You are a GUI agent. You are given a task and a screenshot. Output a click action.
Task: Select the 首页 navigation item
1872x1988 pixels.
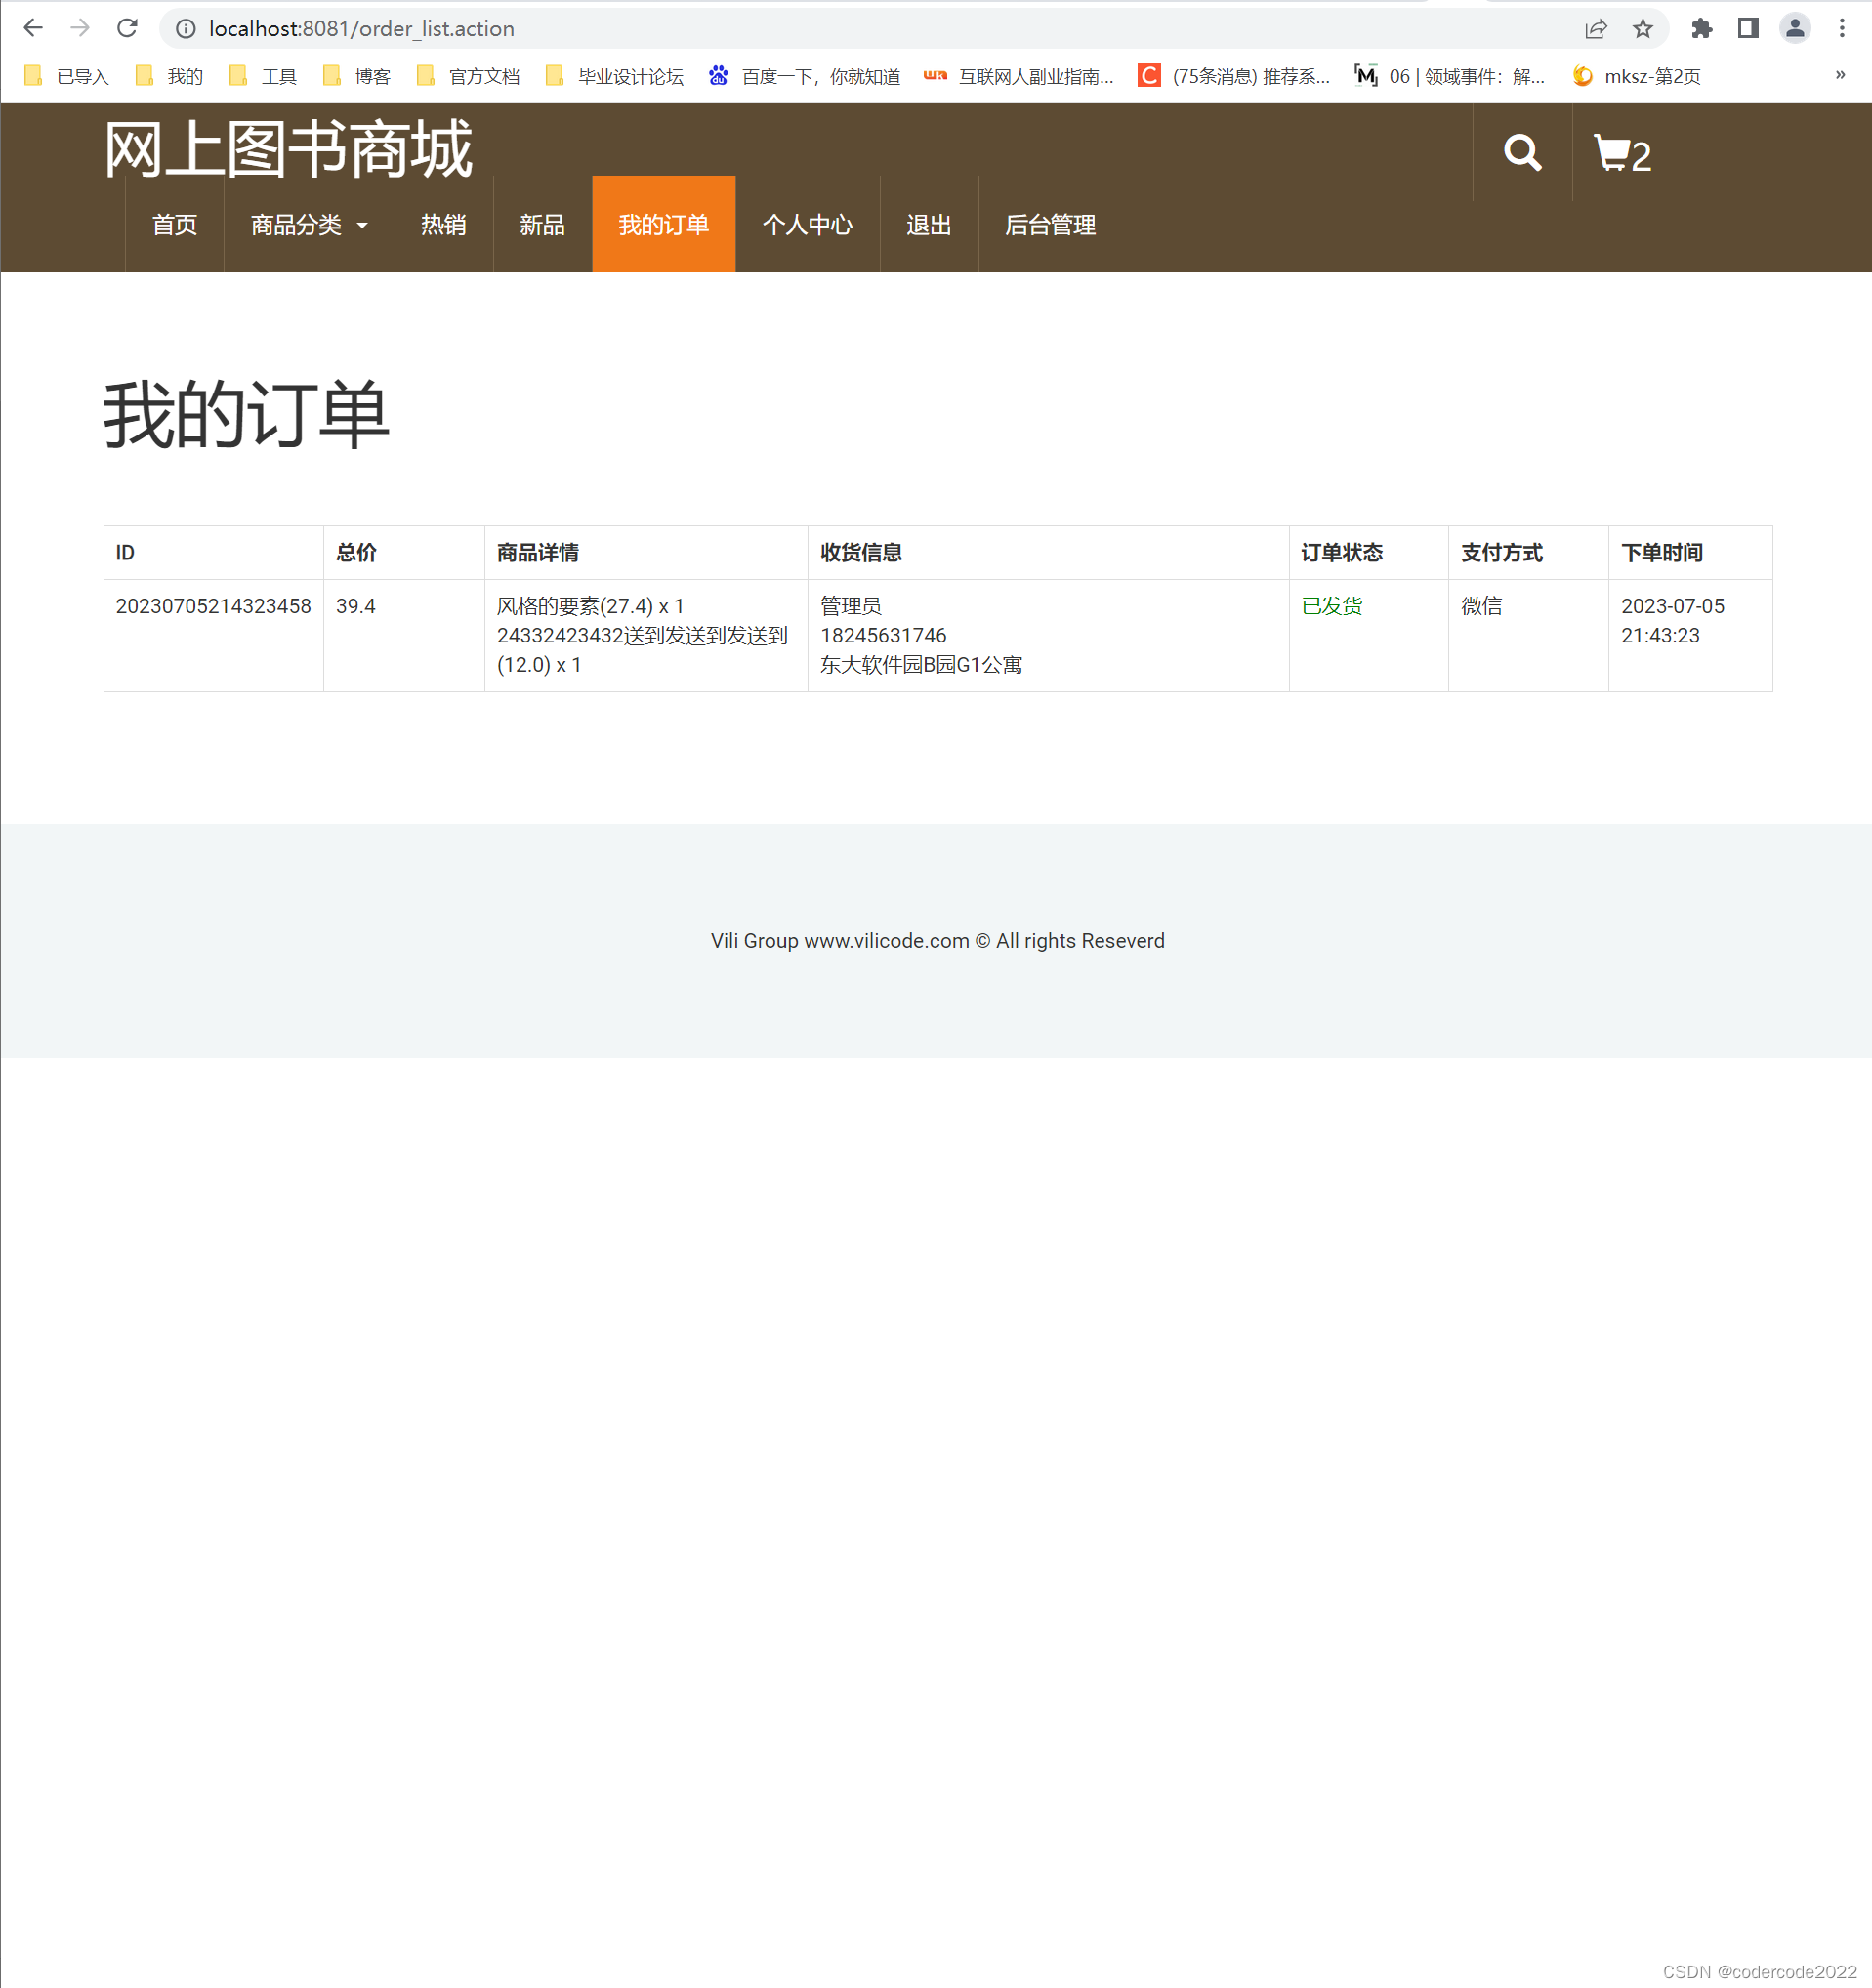click(174, 225)
